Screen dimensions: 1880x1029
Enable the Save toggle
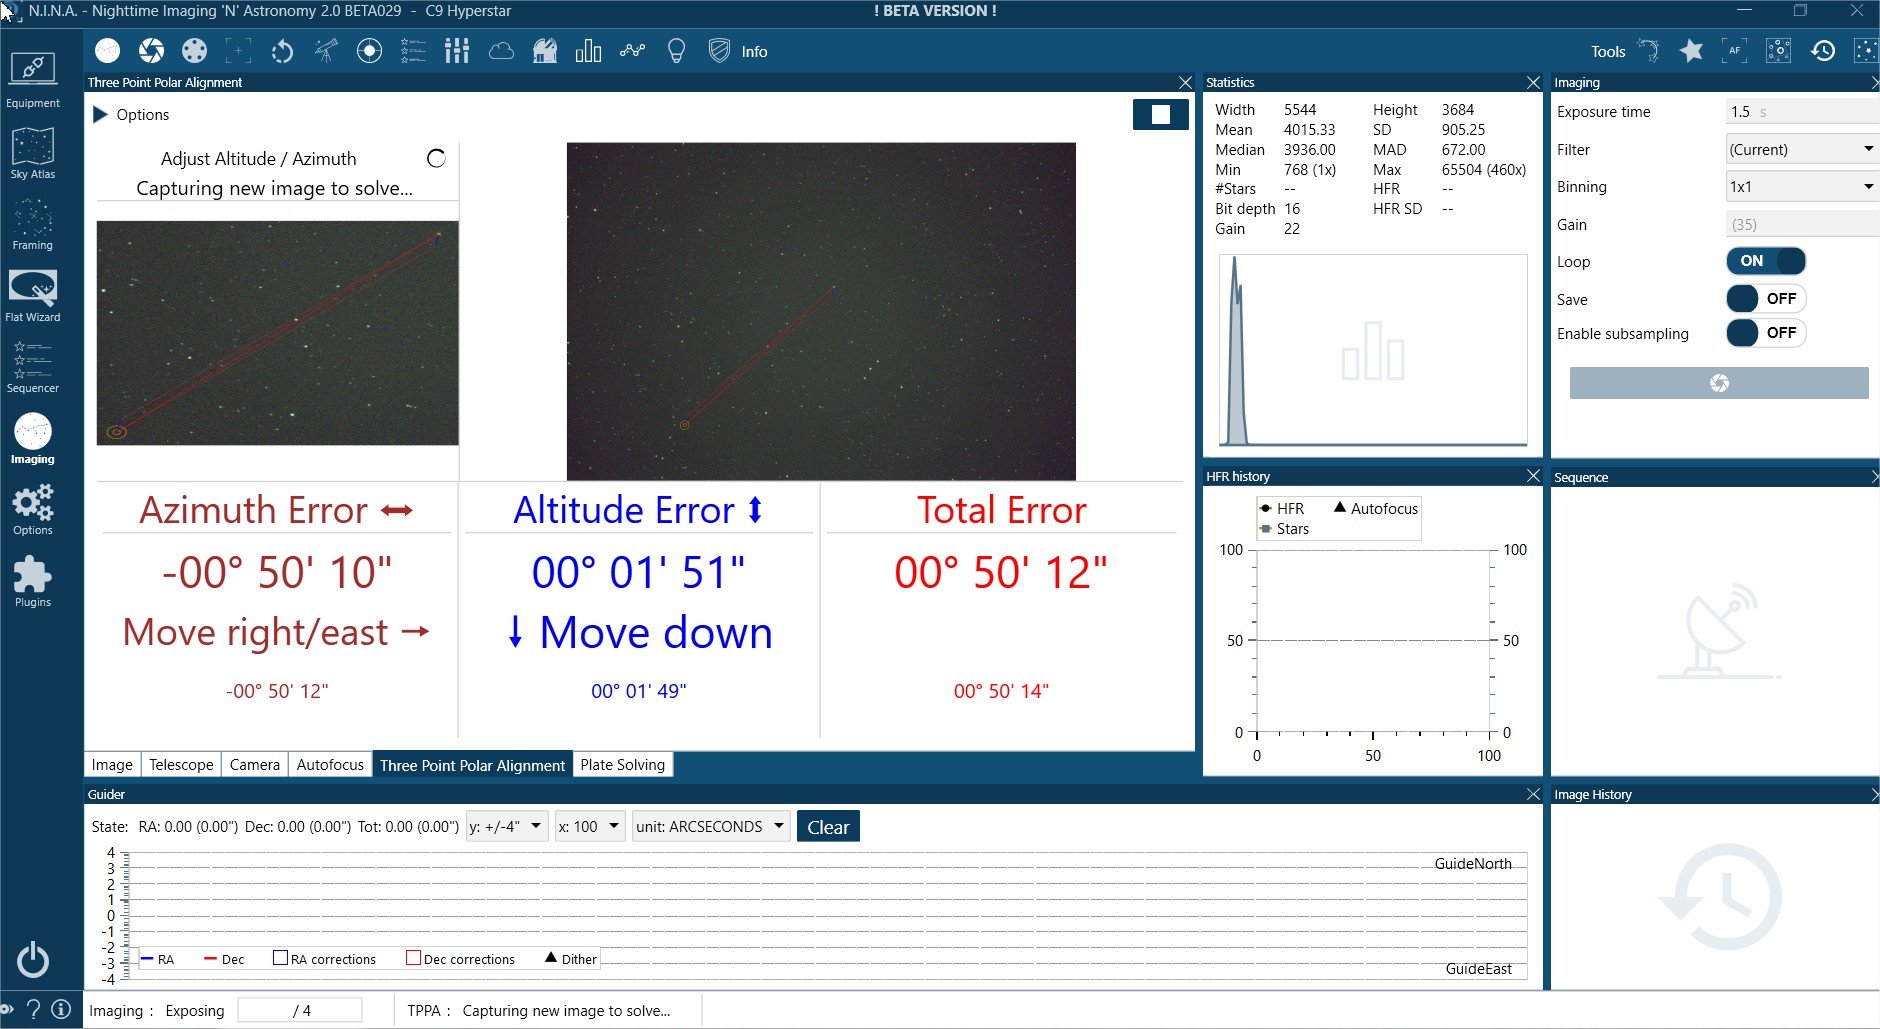[1766, 298]
